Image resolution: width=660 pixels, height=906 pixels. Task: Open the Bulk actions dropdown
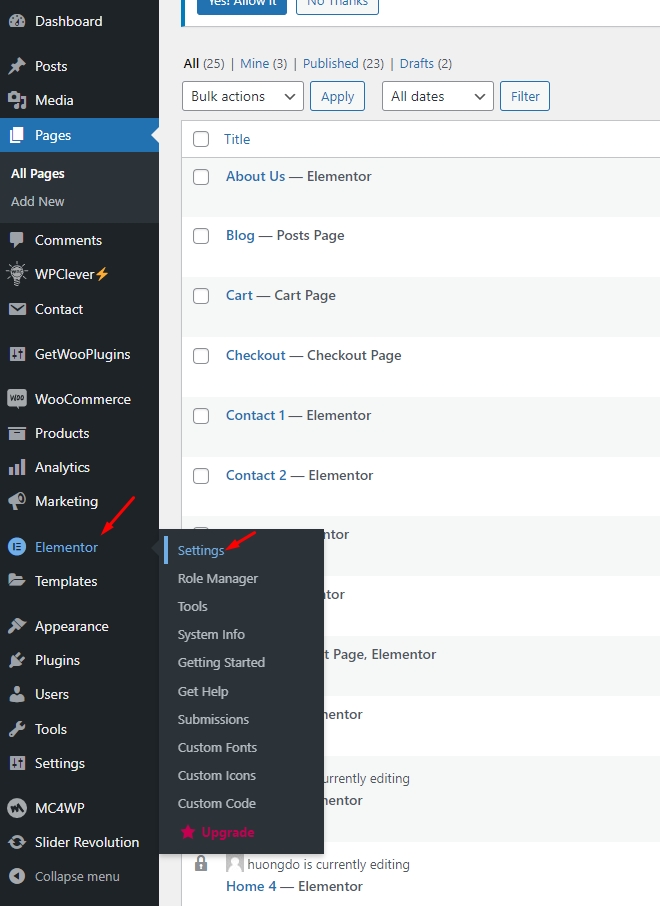[x=243, y=96]
